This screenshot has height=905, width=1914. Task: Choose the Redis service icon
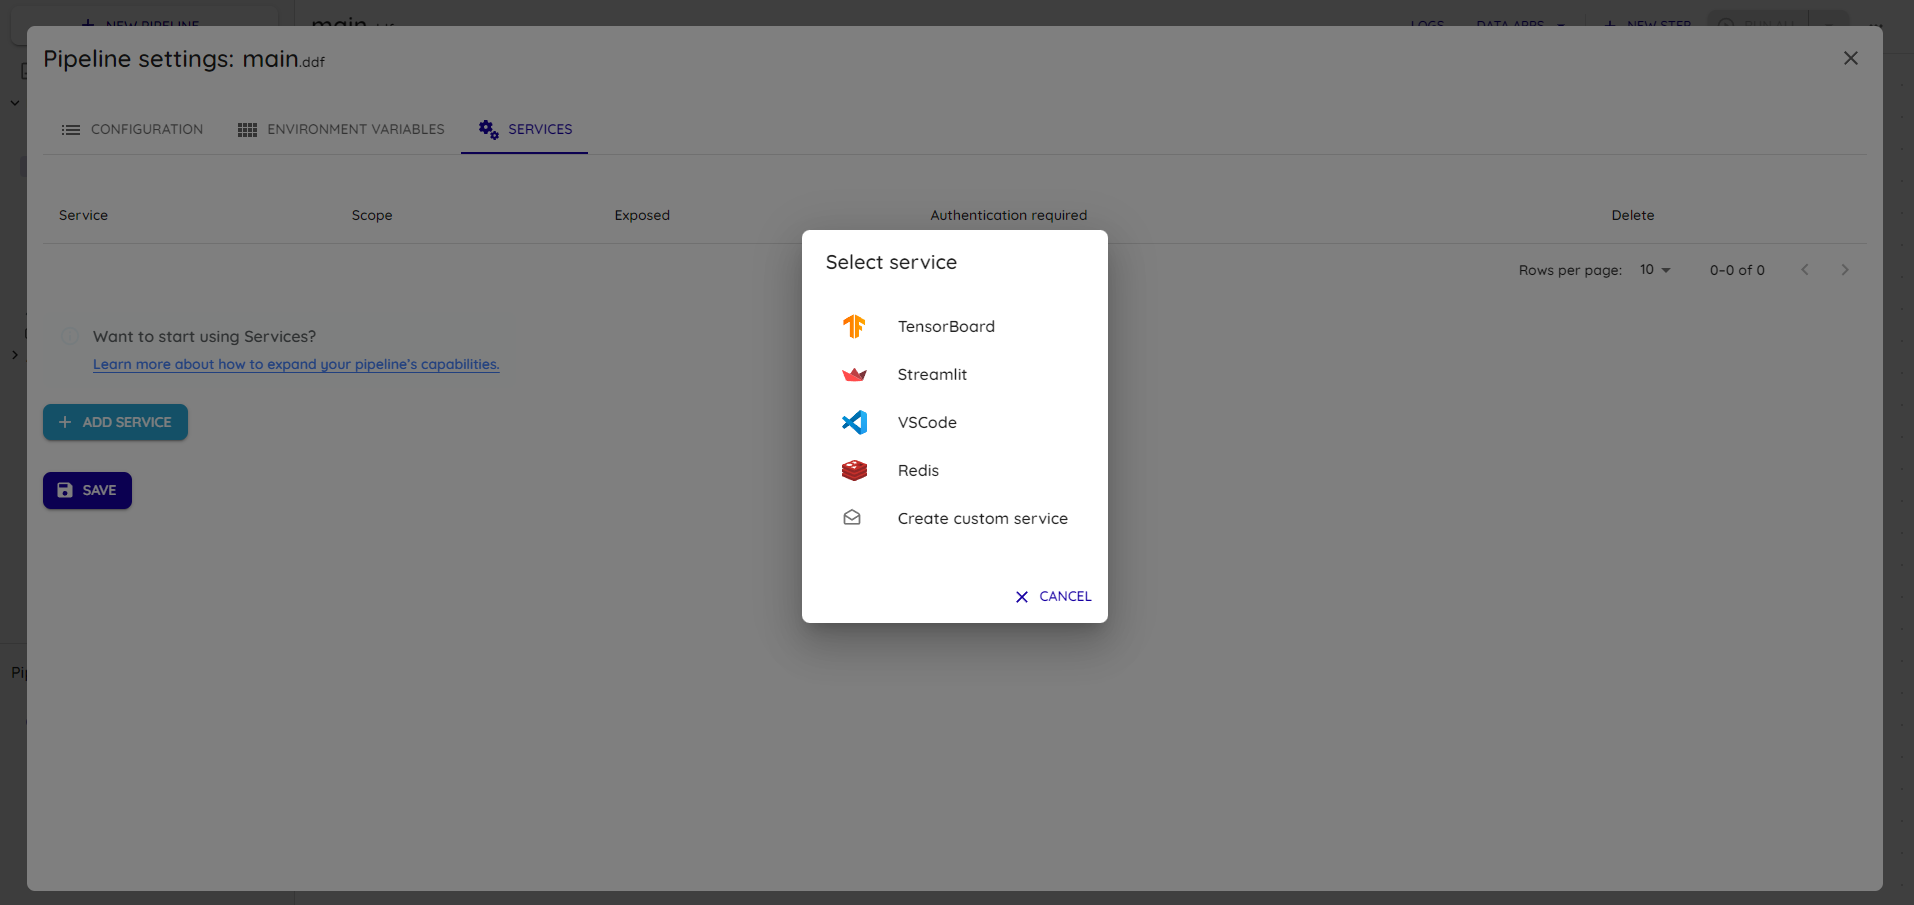[854, 470]
